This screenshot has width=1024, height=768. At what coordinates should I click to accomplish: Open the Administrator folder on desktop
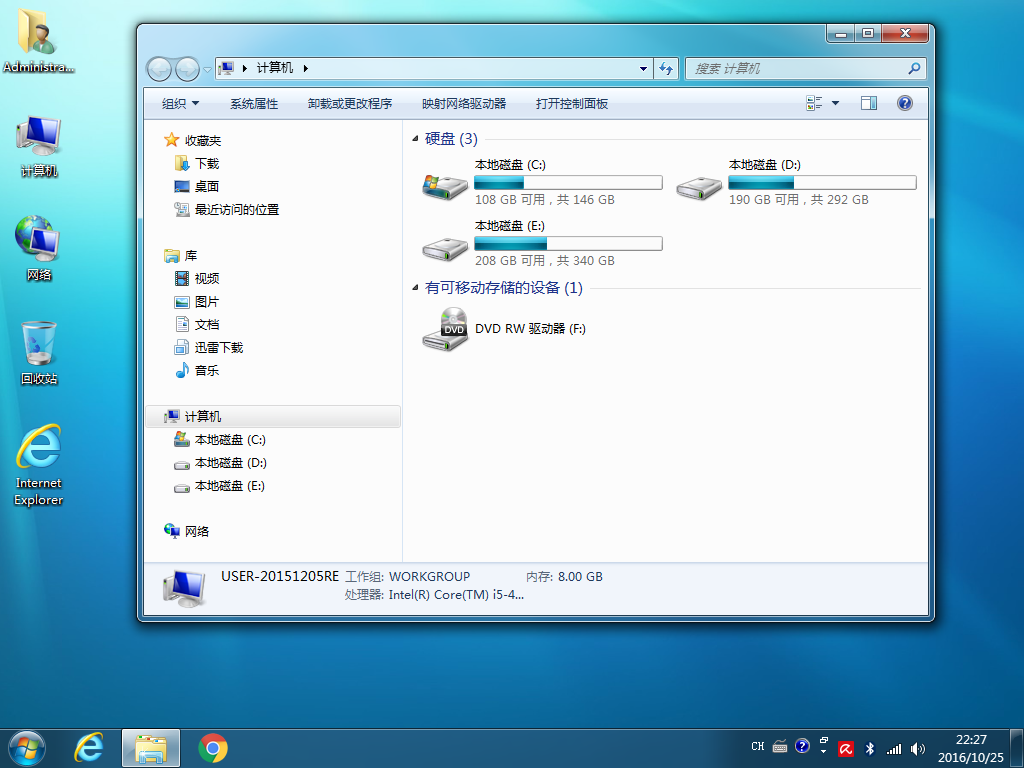click(38, 39)
